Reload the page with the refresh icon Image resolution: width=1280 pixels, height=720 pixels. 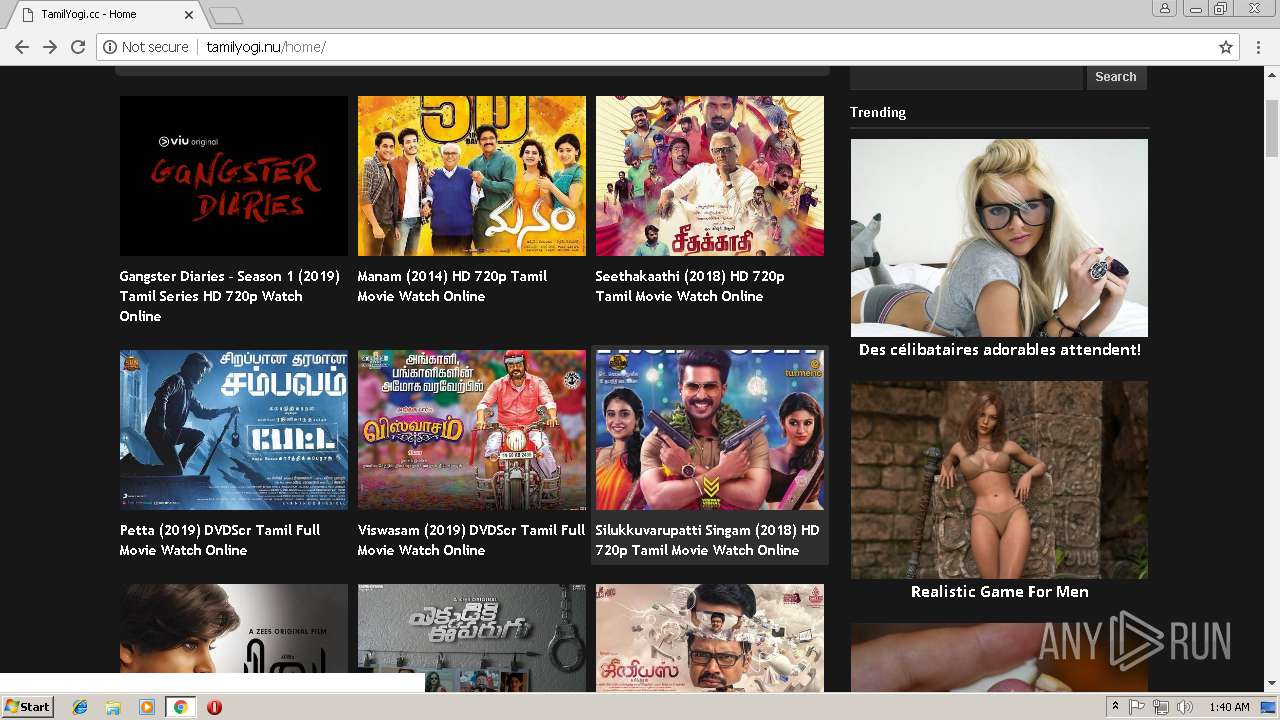pos(78,47)
